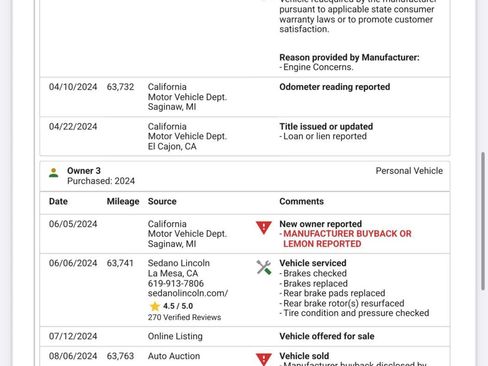Click red warning icon beside New owner reported
This screenshot has height=366, width=488.
click(x=264, y=228)
